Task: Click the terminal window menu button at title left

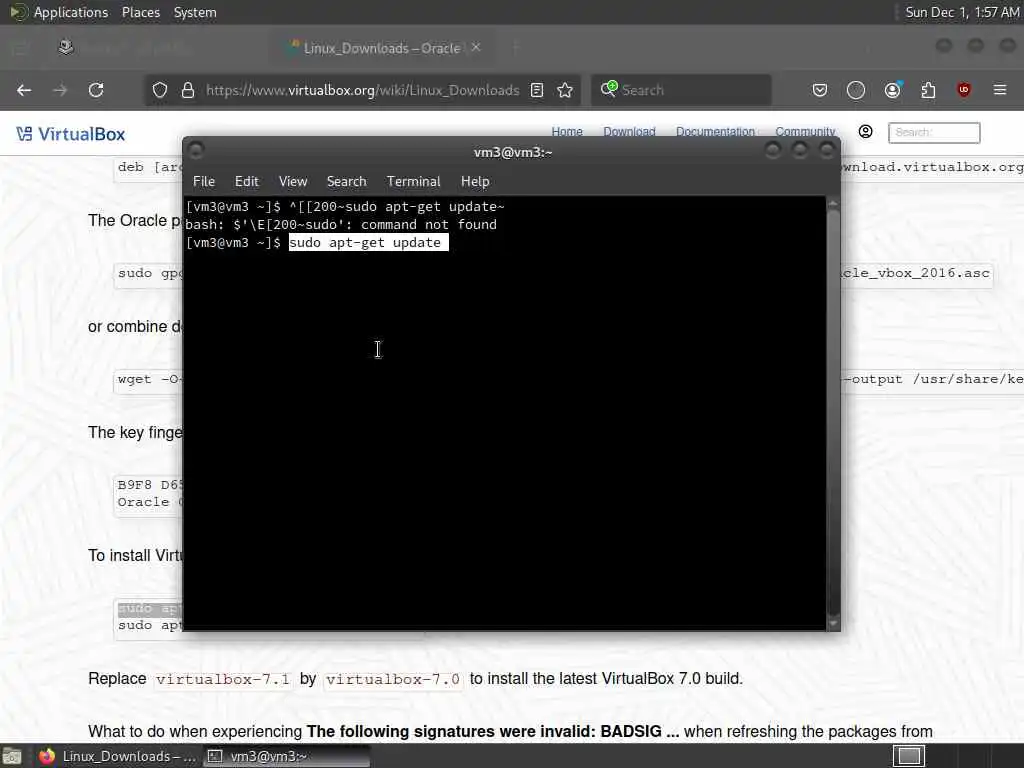Action: pos(196,151)
